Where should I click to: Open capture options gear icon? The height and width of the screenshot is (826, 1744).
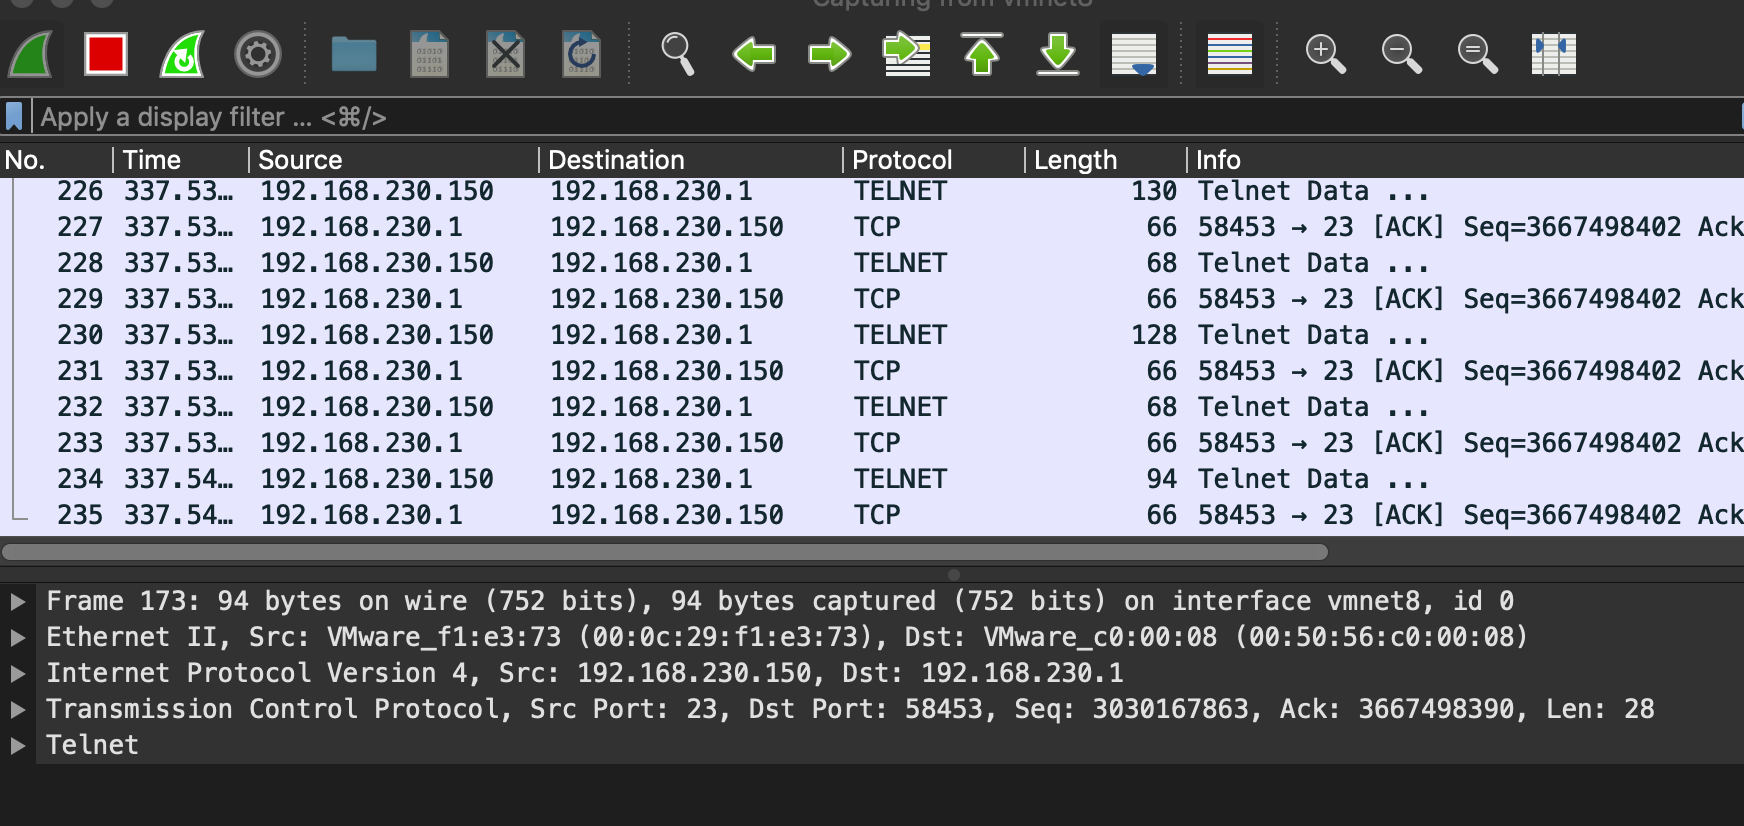258,54
